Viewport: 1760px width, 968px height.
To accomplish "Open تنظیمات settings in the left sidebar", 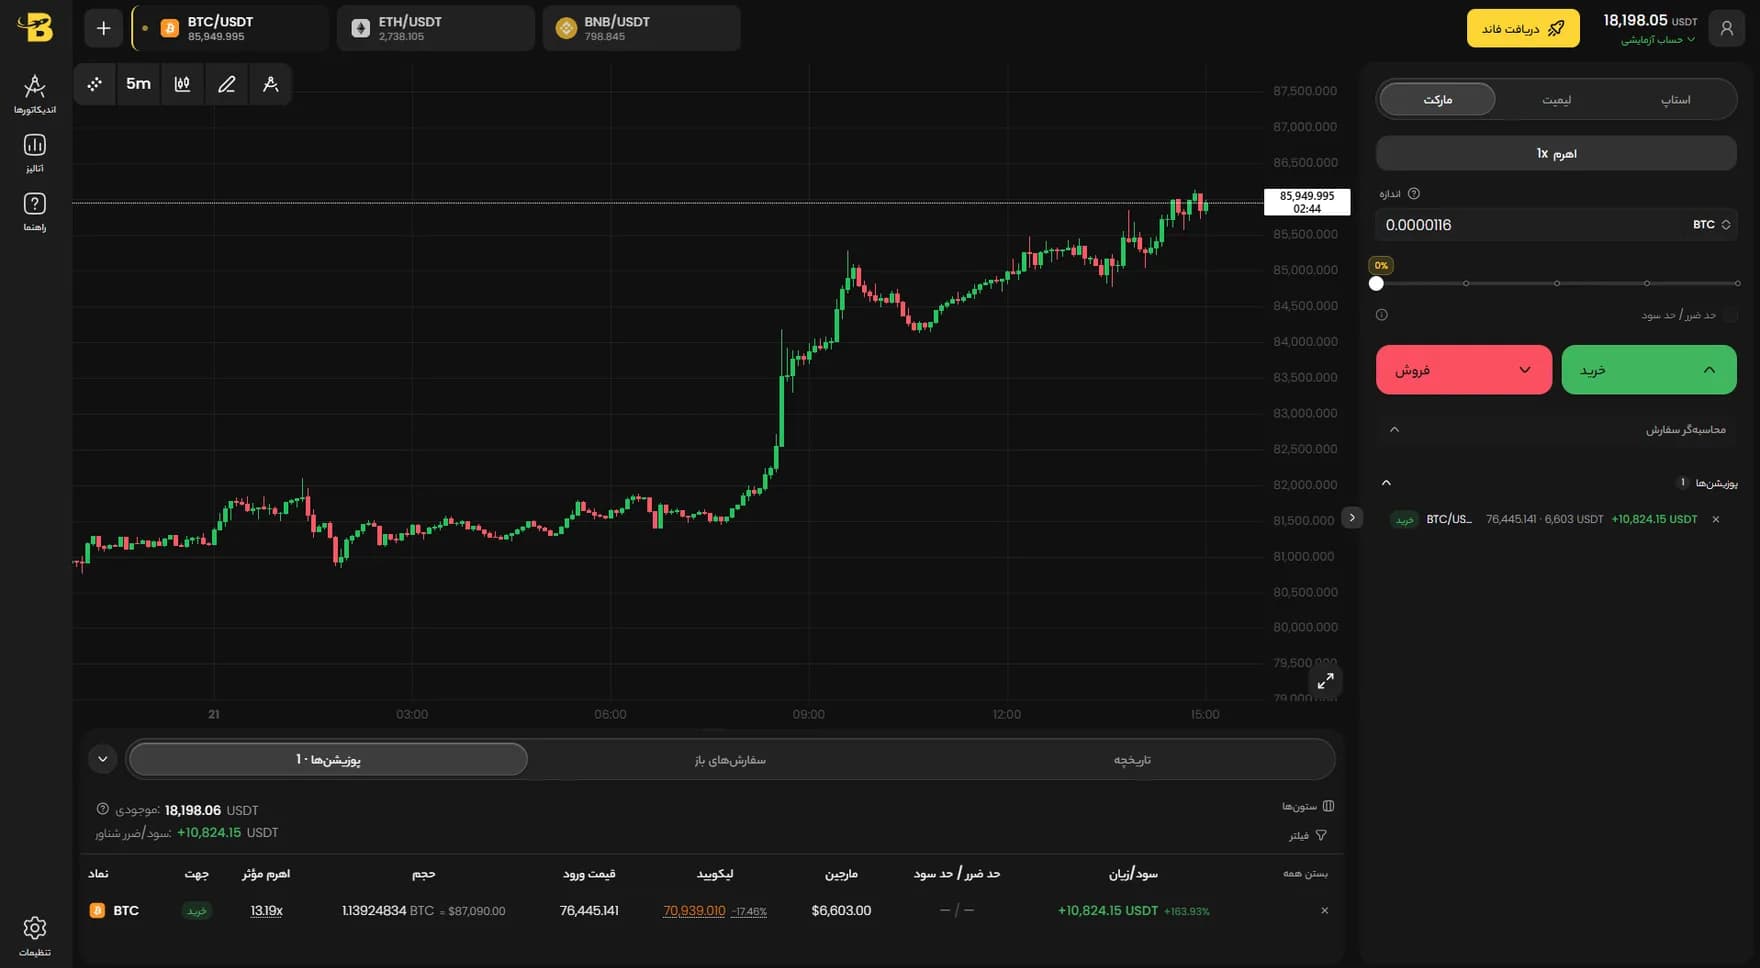I will point(35,937).
